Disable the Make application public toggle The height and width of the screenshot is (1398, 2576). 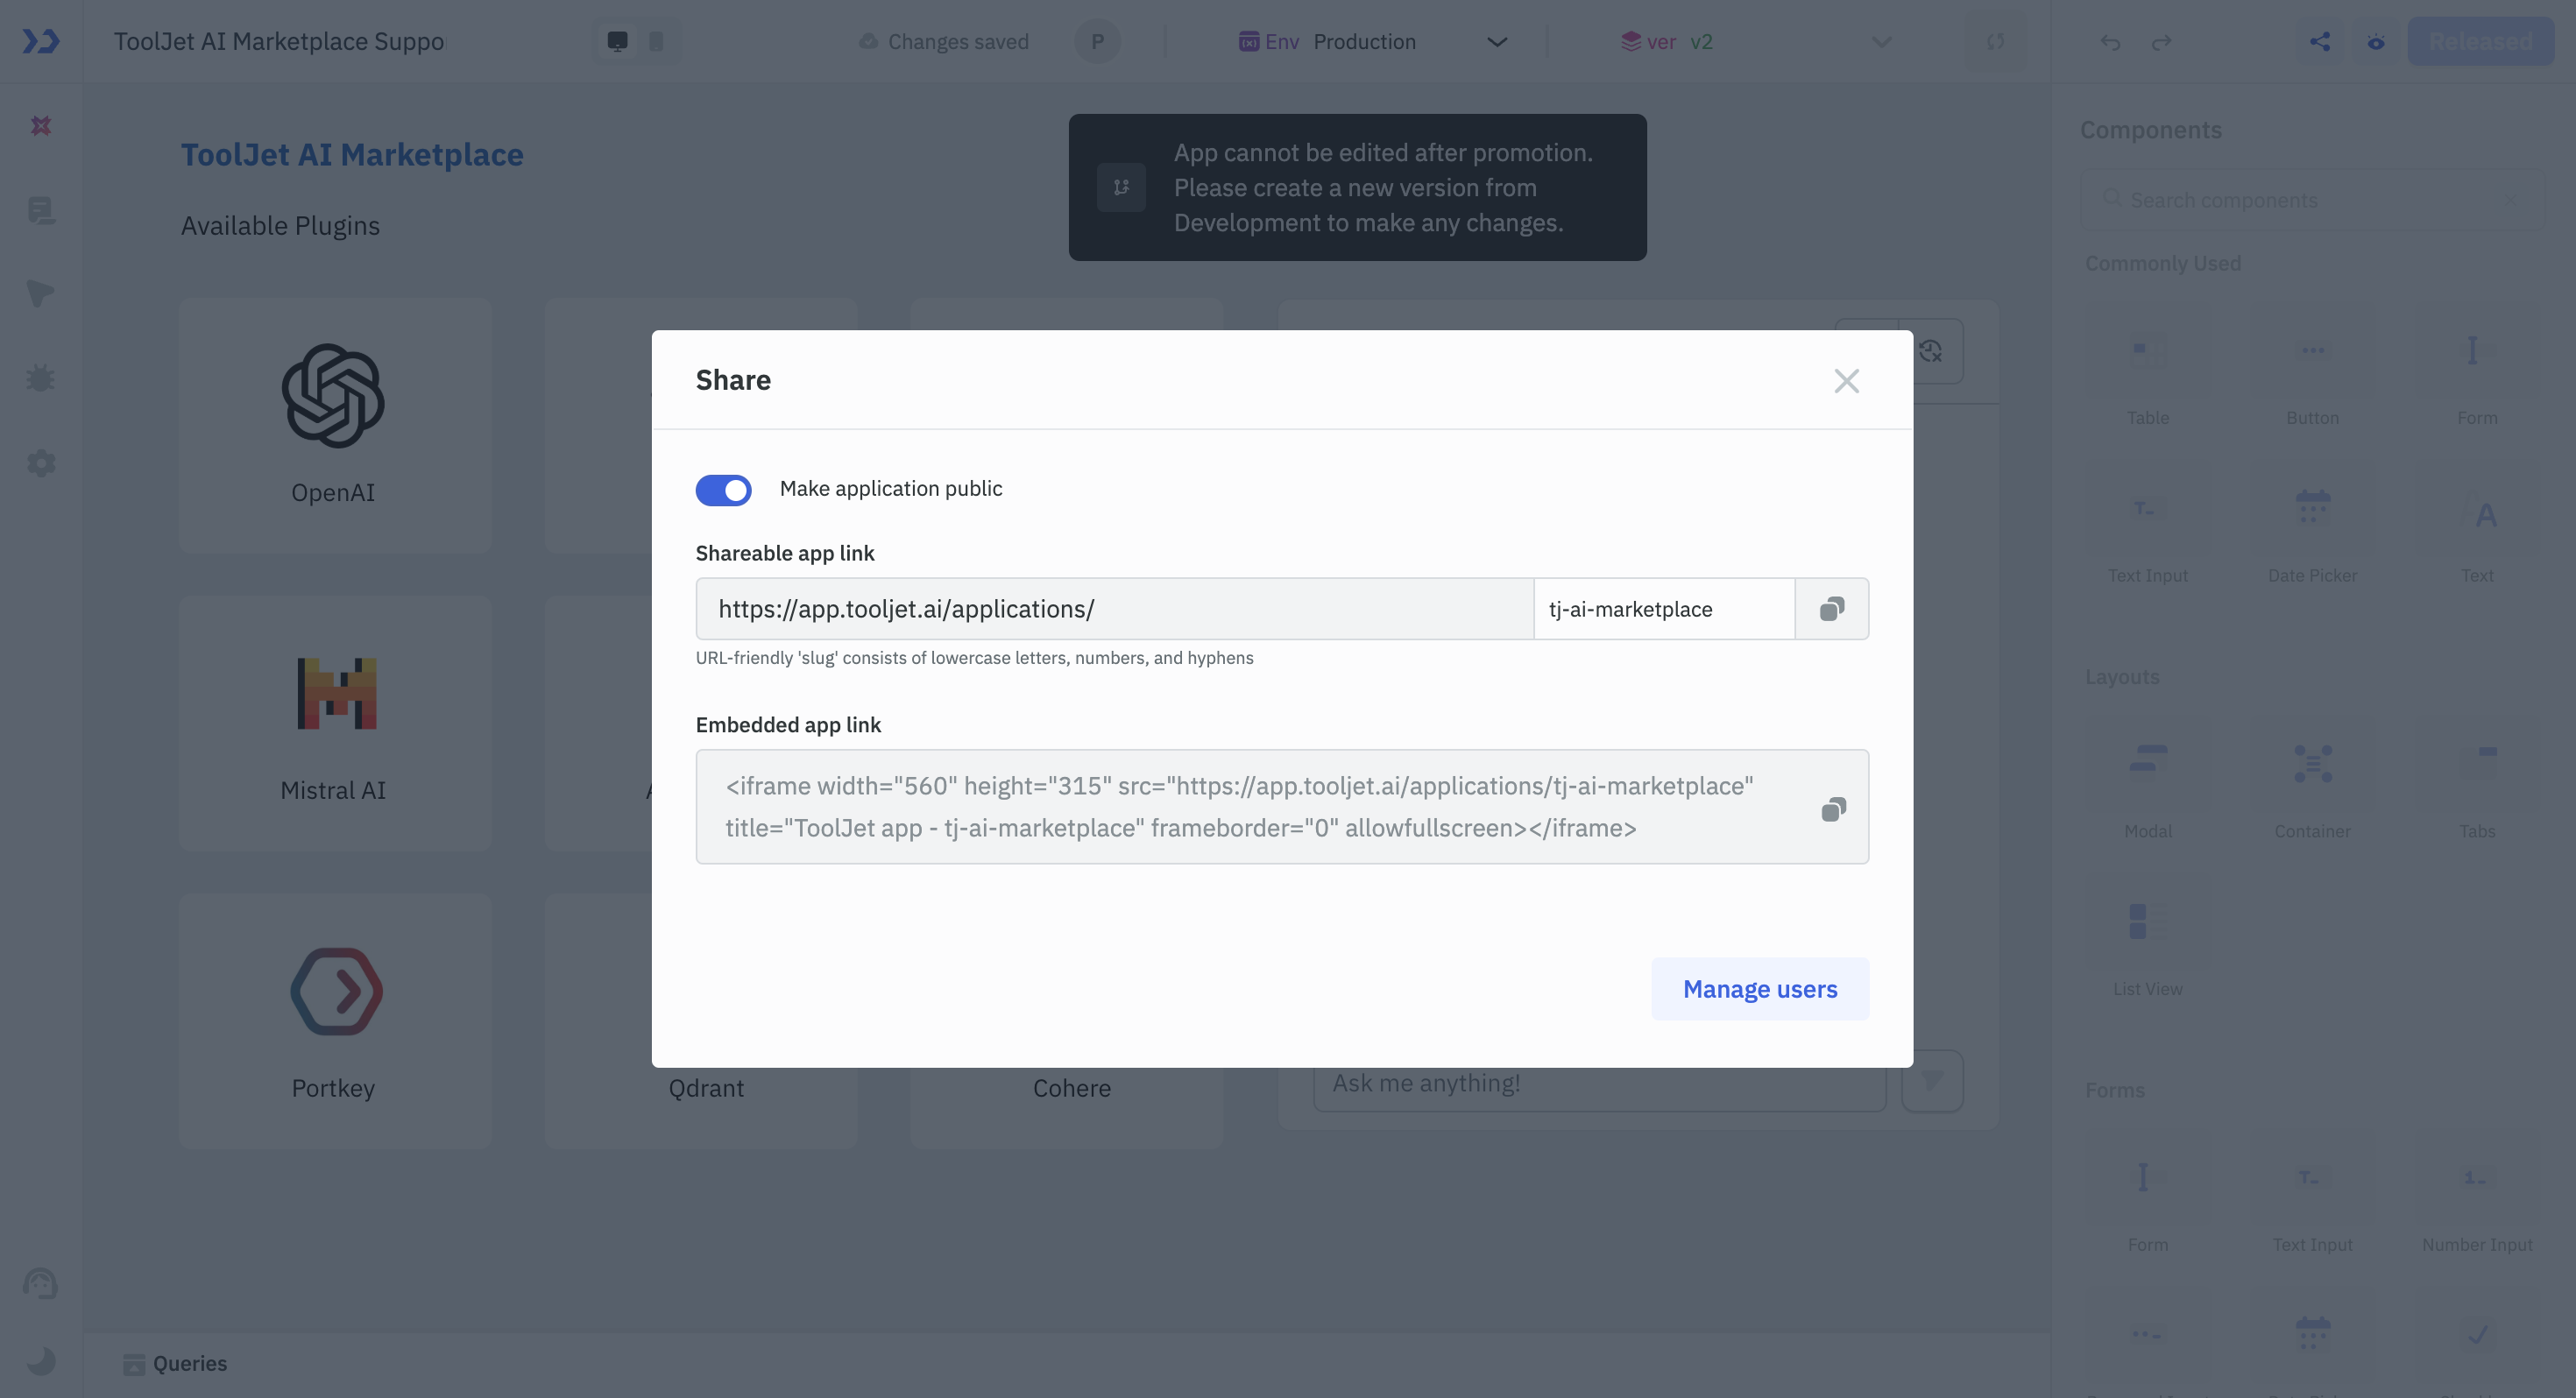click(x=723, y=490)
